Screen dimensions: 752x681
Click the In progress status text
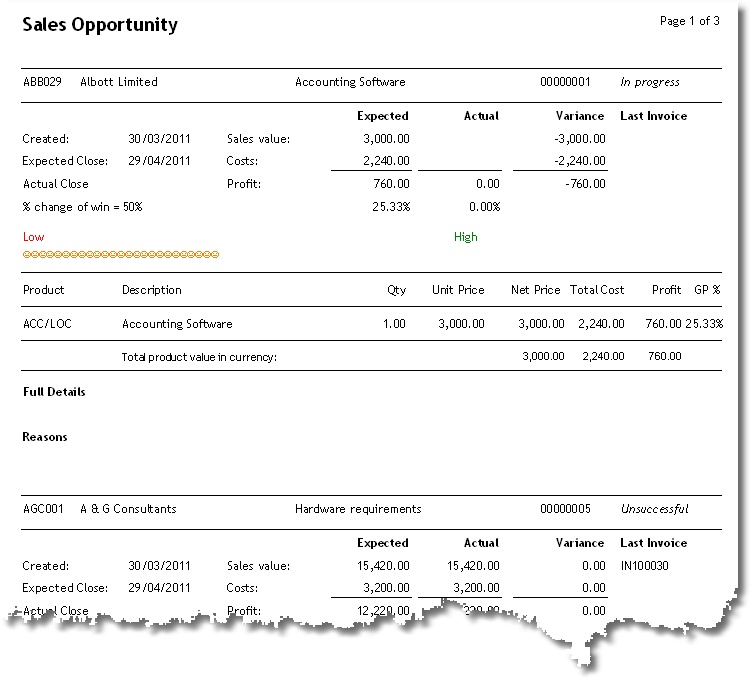coord(650,82)
